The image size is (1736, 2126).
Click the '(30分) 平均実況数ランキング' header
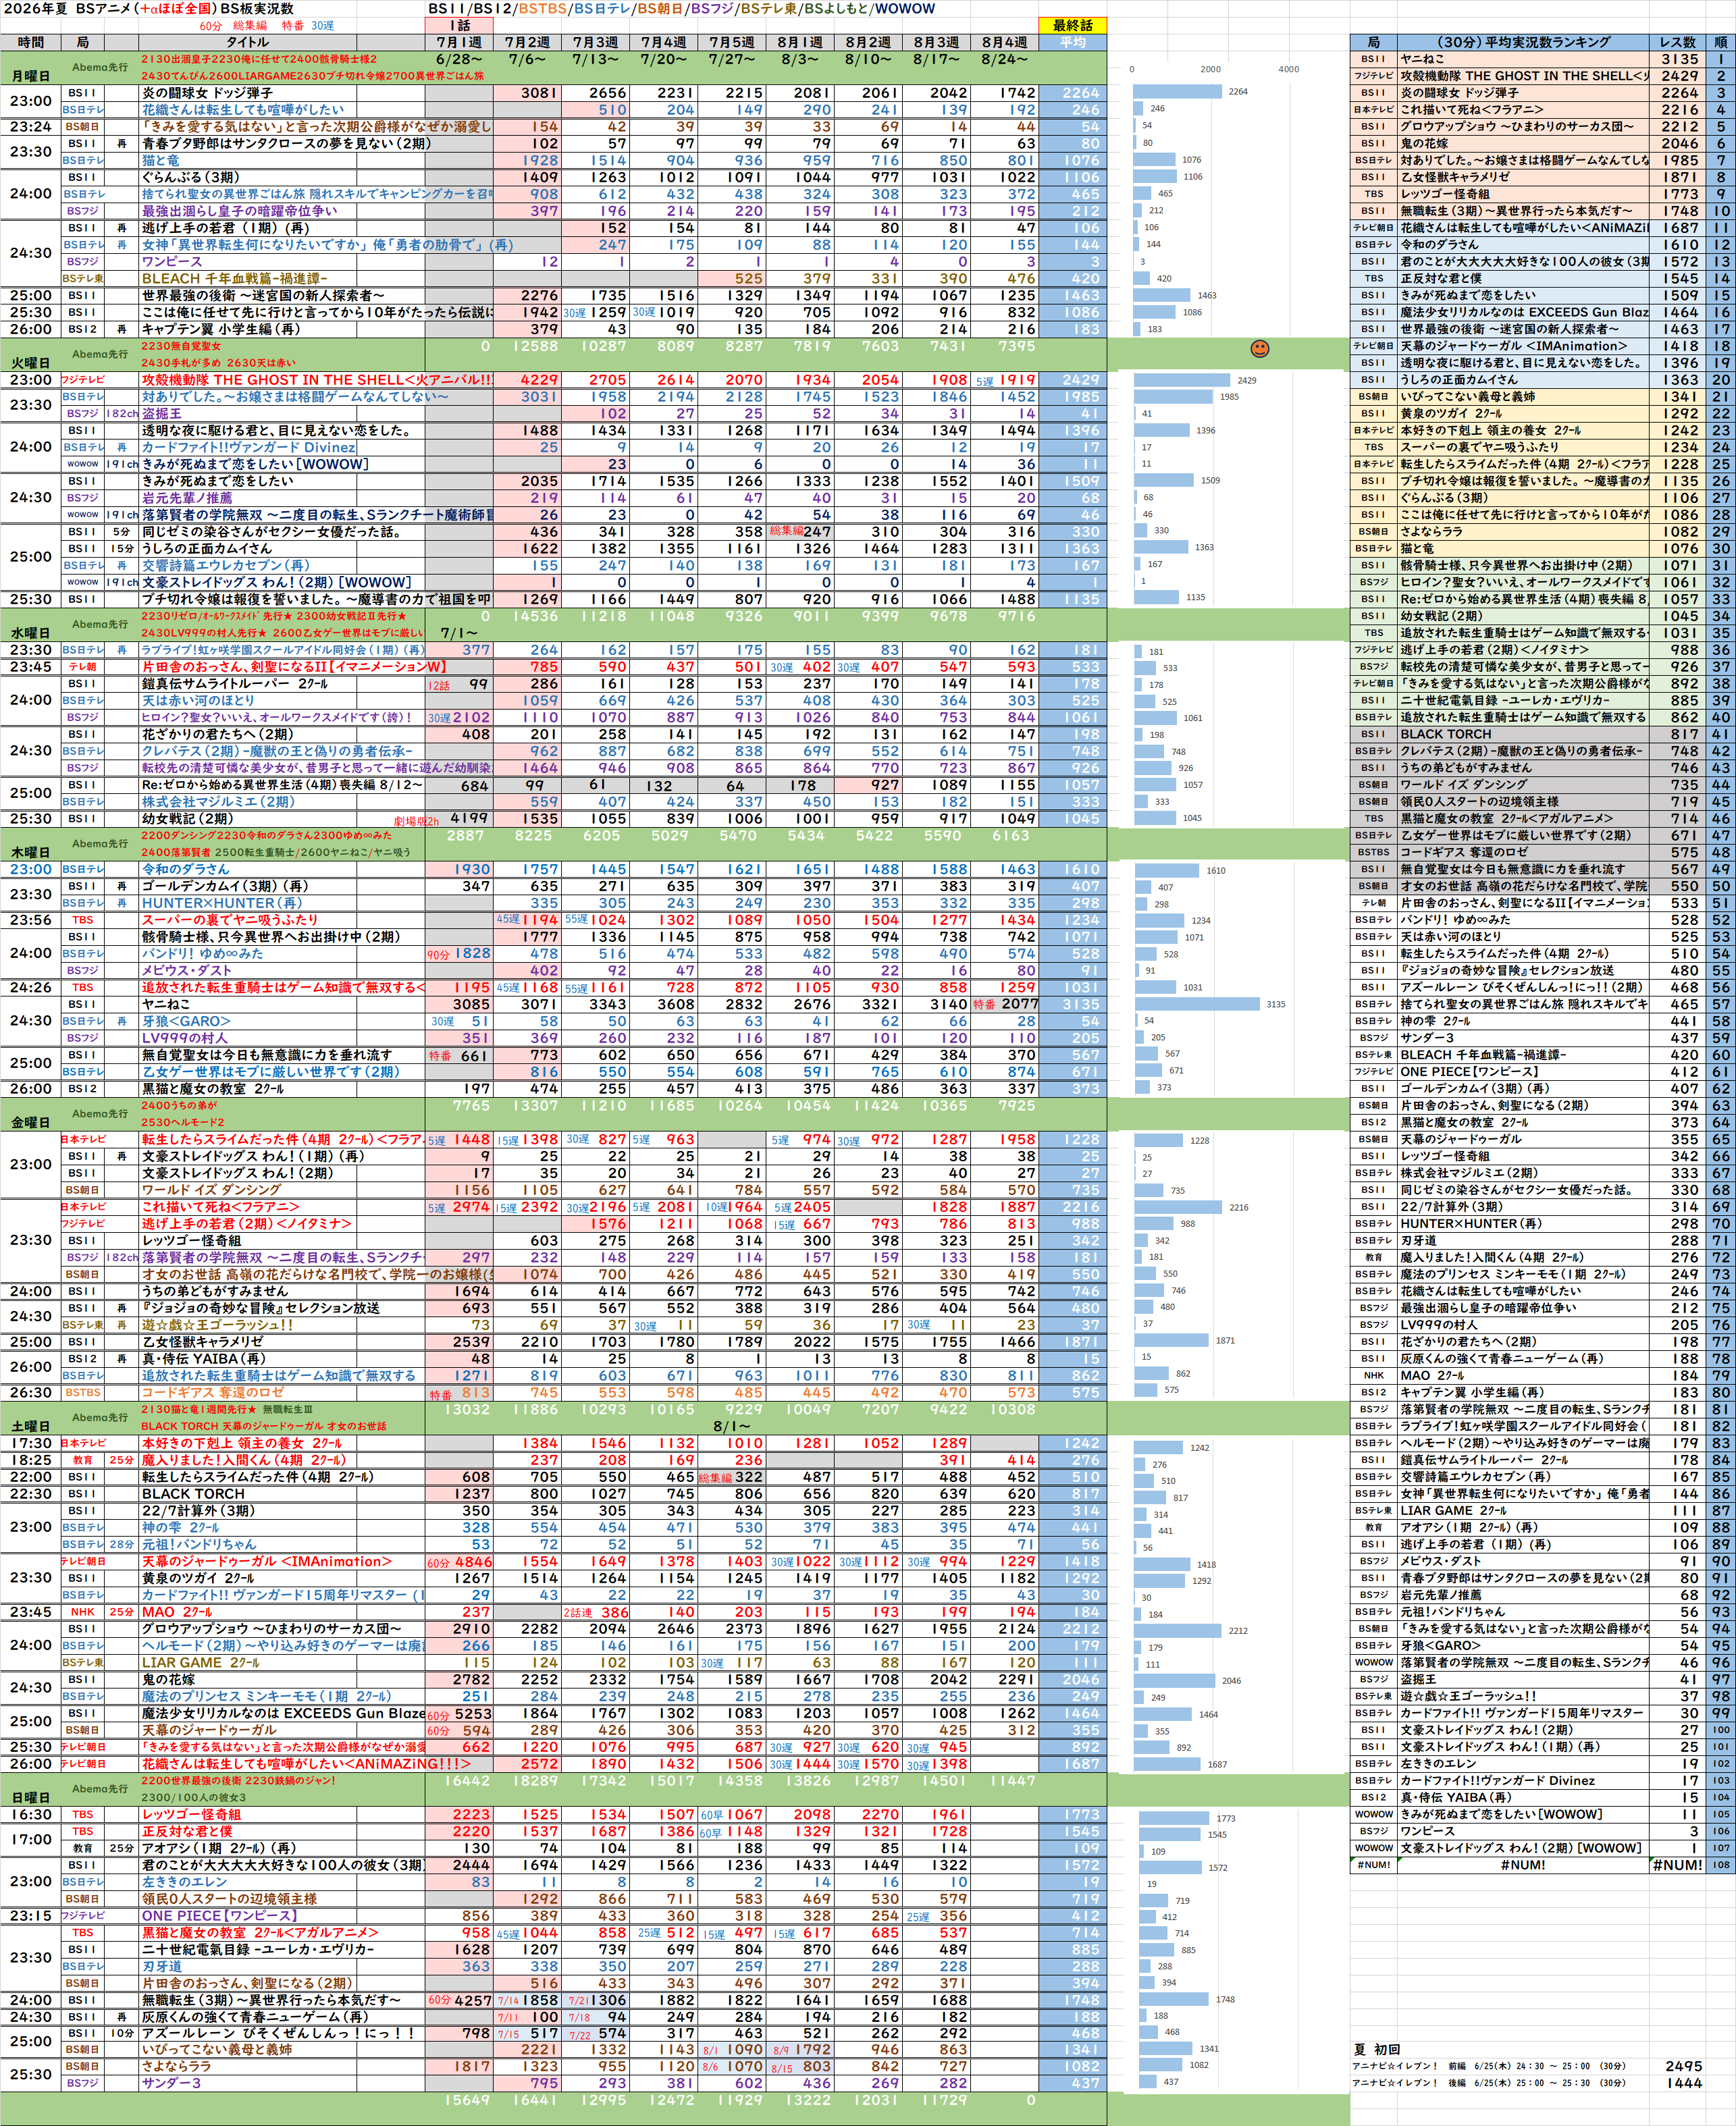(x=1523, y=42)
